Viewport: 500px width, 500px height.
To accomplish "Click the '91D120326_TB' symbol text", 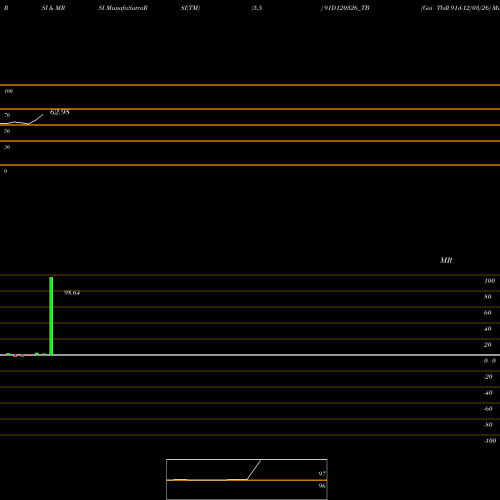I will coord(347,8).
